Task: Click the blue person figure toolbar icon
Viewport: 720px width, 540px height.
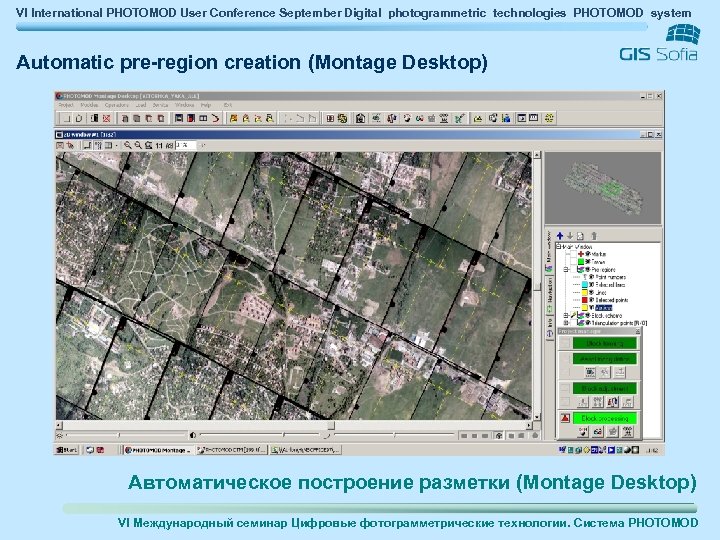Action: pyautogui.click(x=506, y=118)
